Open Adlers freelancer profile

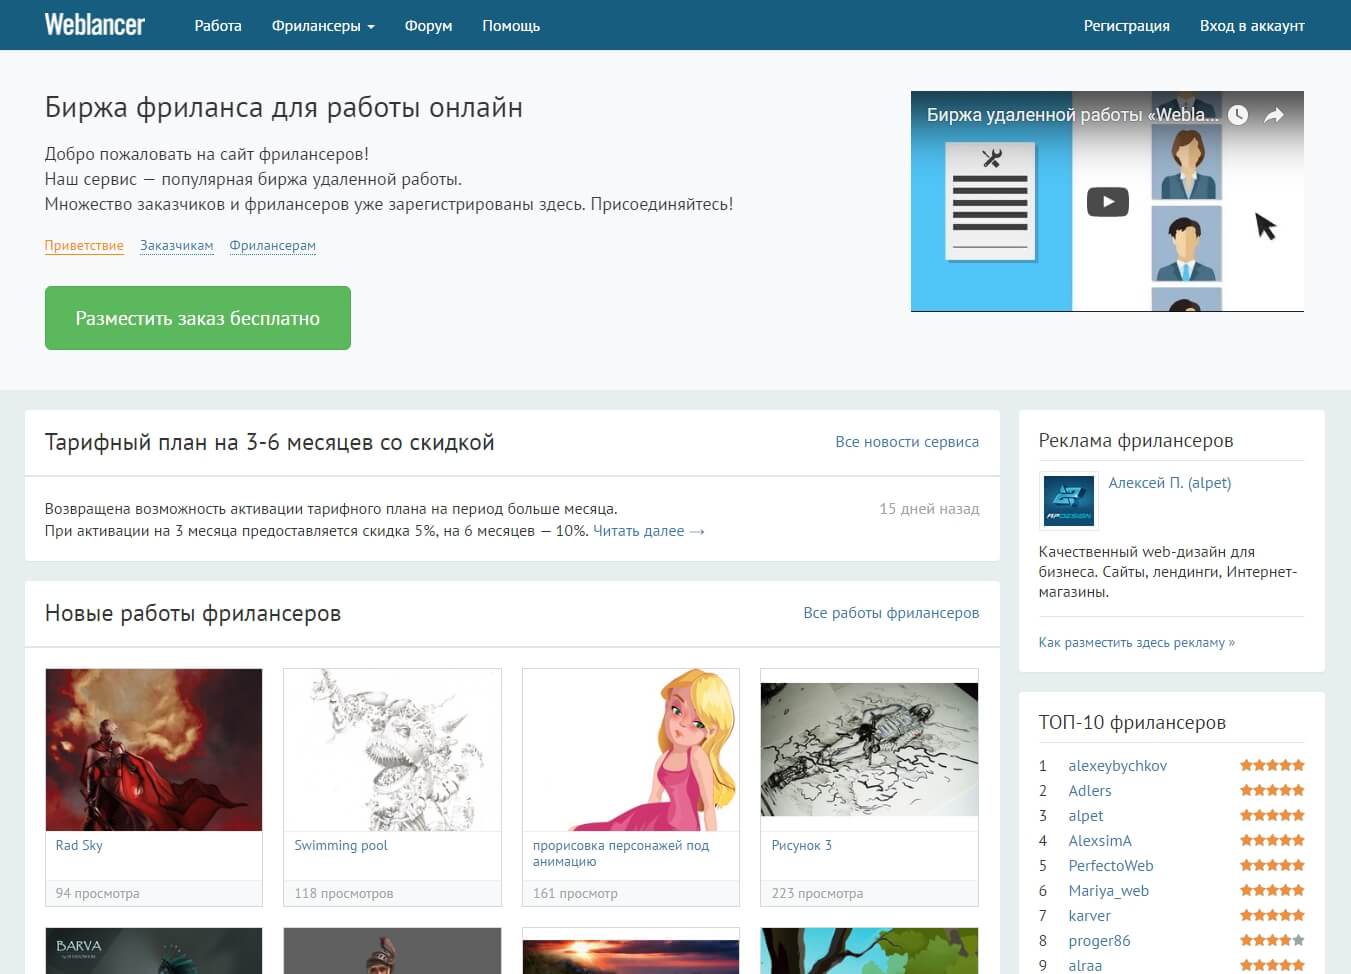(x=1090, y=791)
